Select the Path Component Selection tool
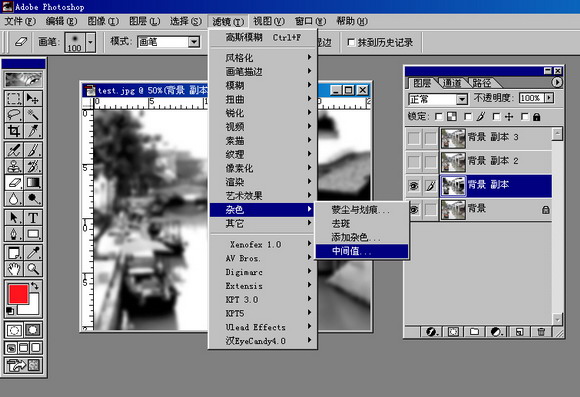580x397 pixels. click(x=14, y=218)
